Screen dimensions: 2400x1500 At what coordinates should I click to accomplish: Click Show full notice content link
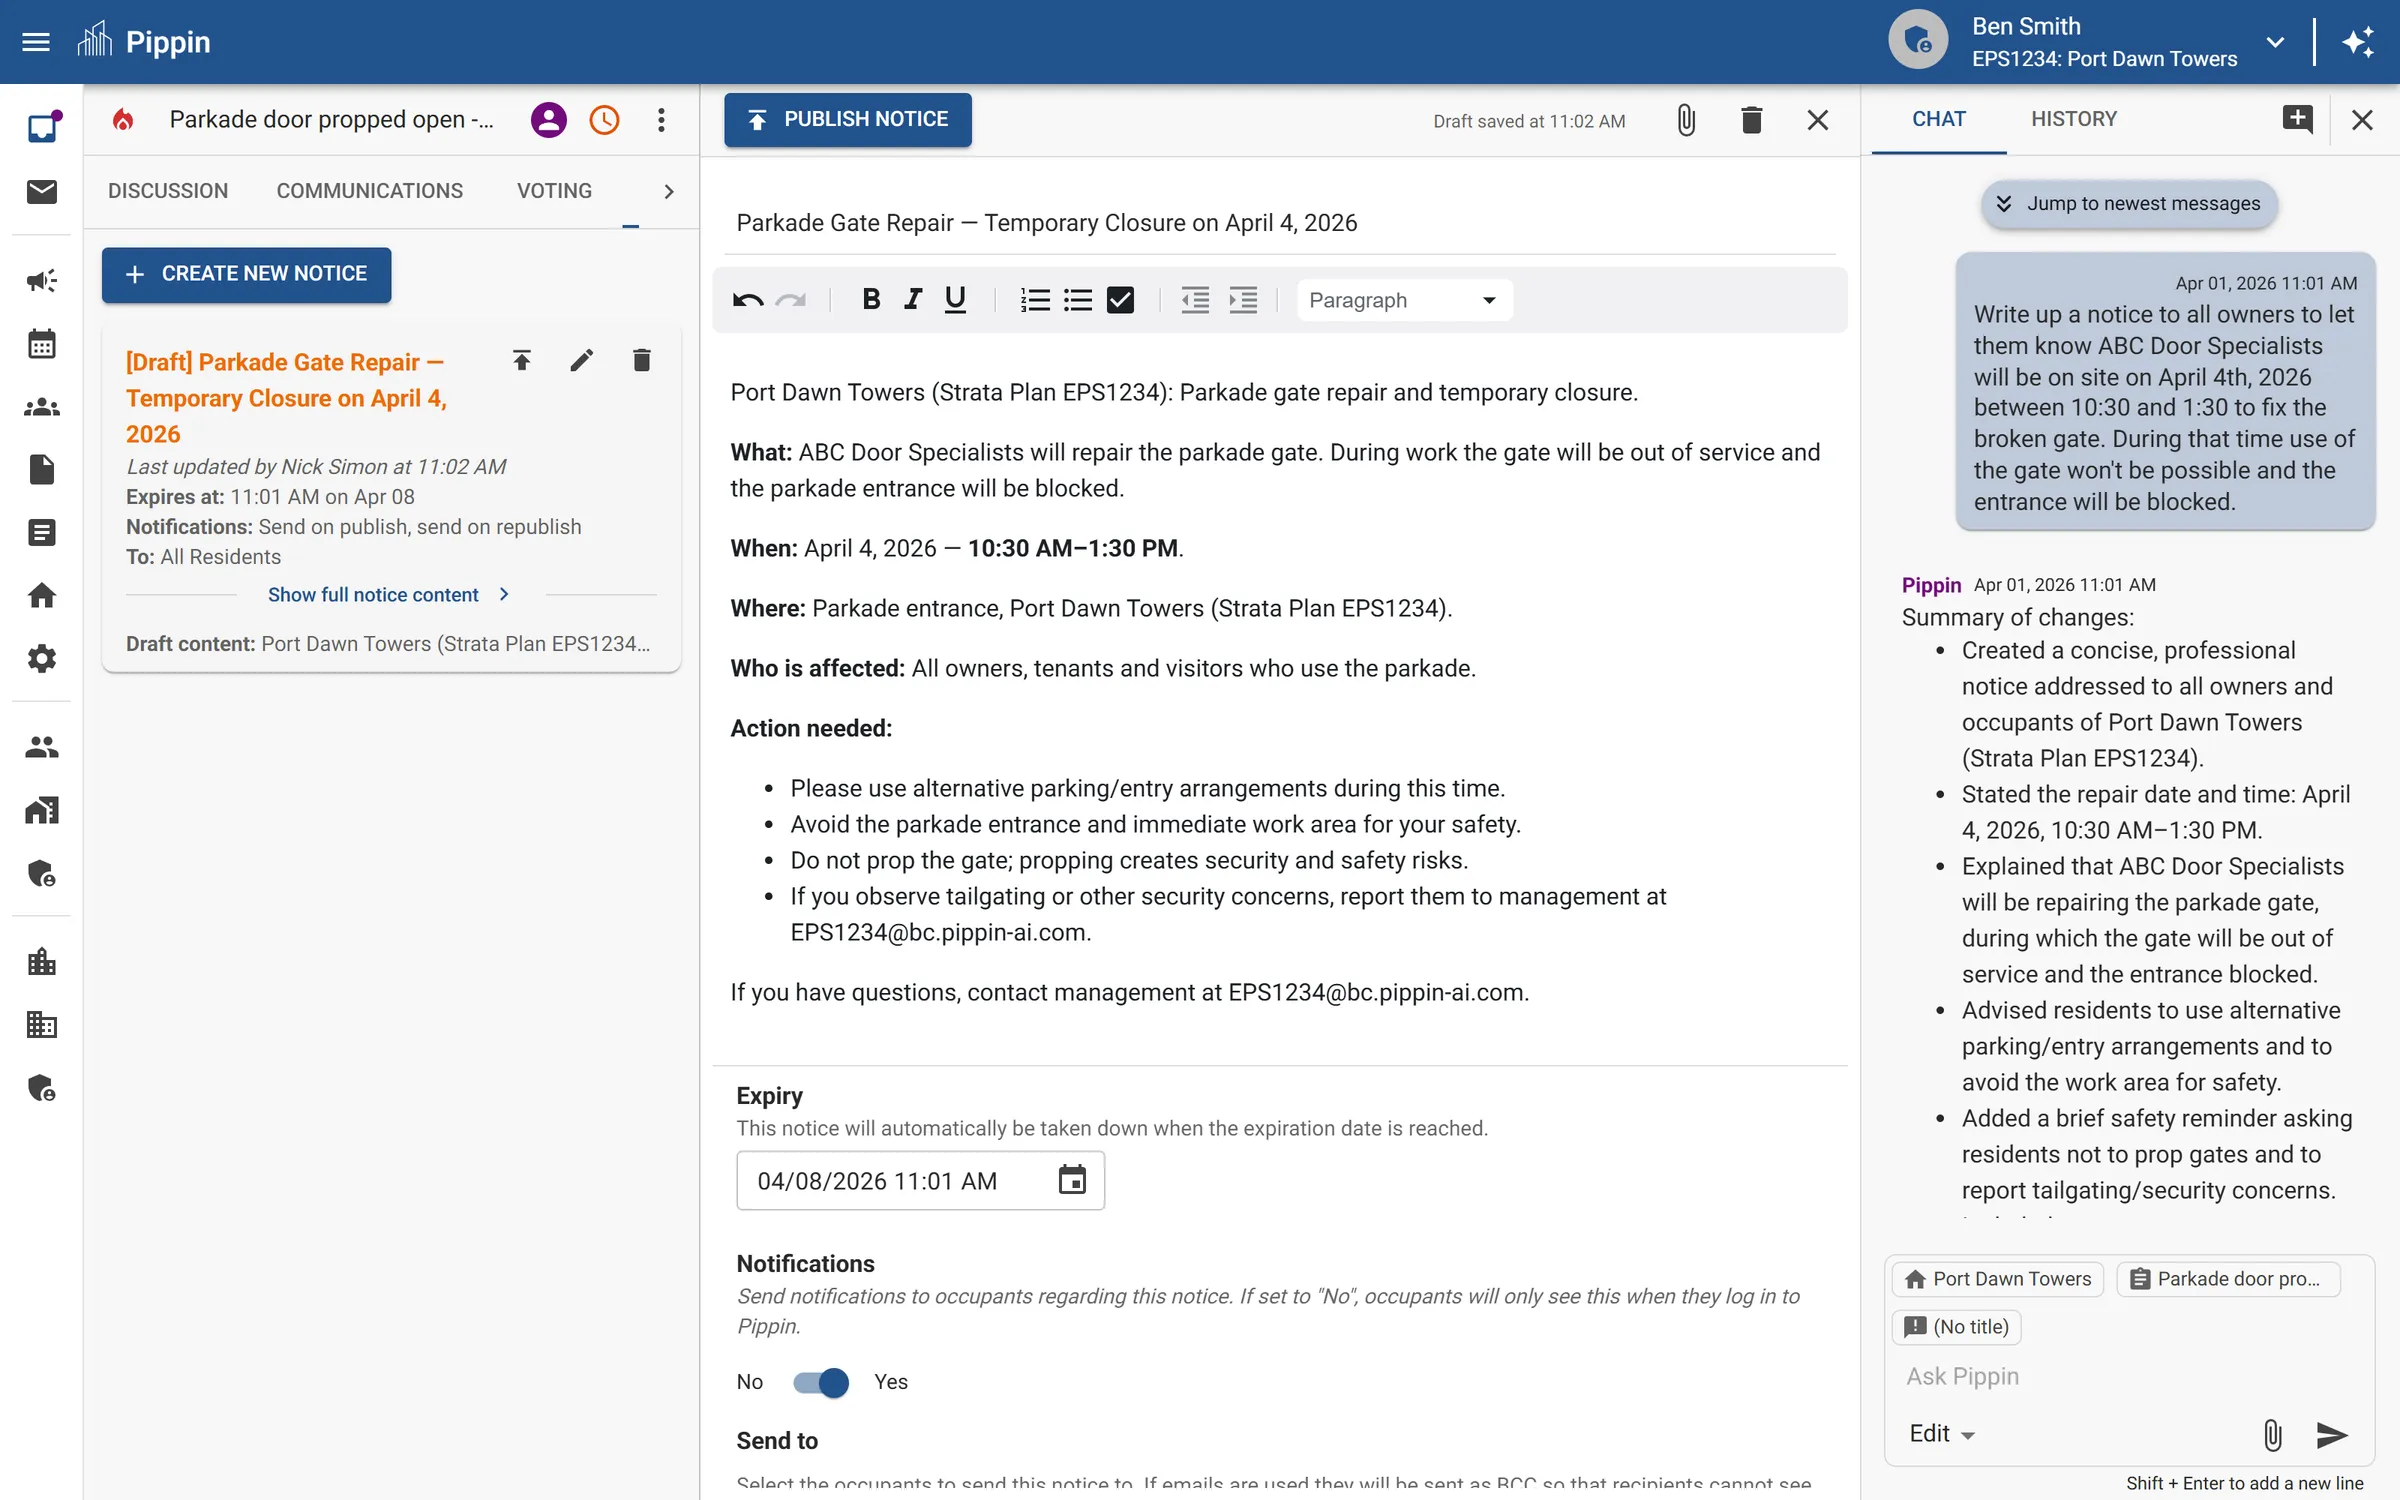(373, 595)
